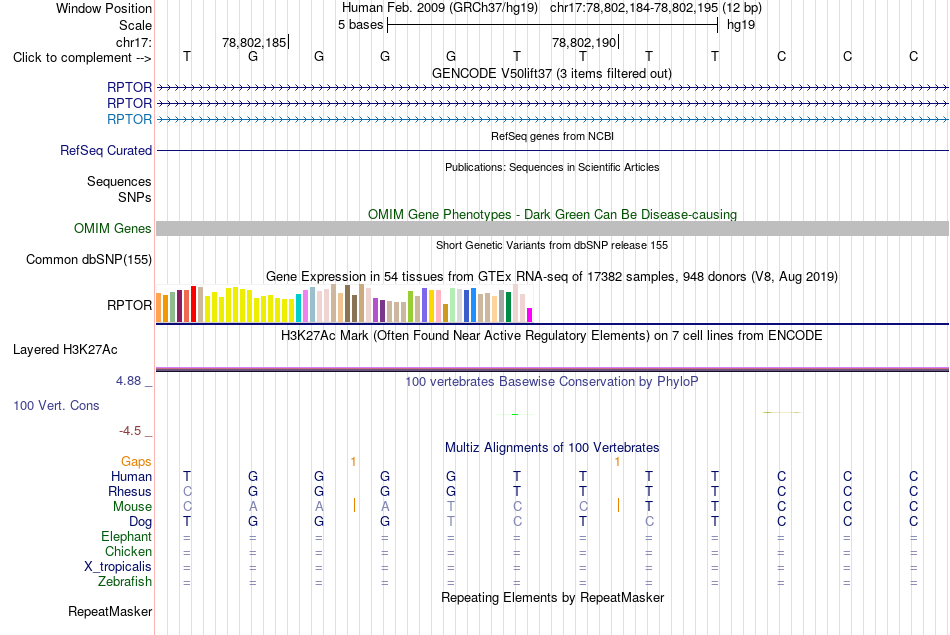This screenshot has height=635, width=950.
Task: Select the Chicken species label
Action: pos(128,551)
